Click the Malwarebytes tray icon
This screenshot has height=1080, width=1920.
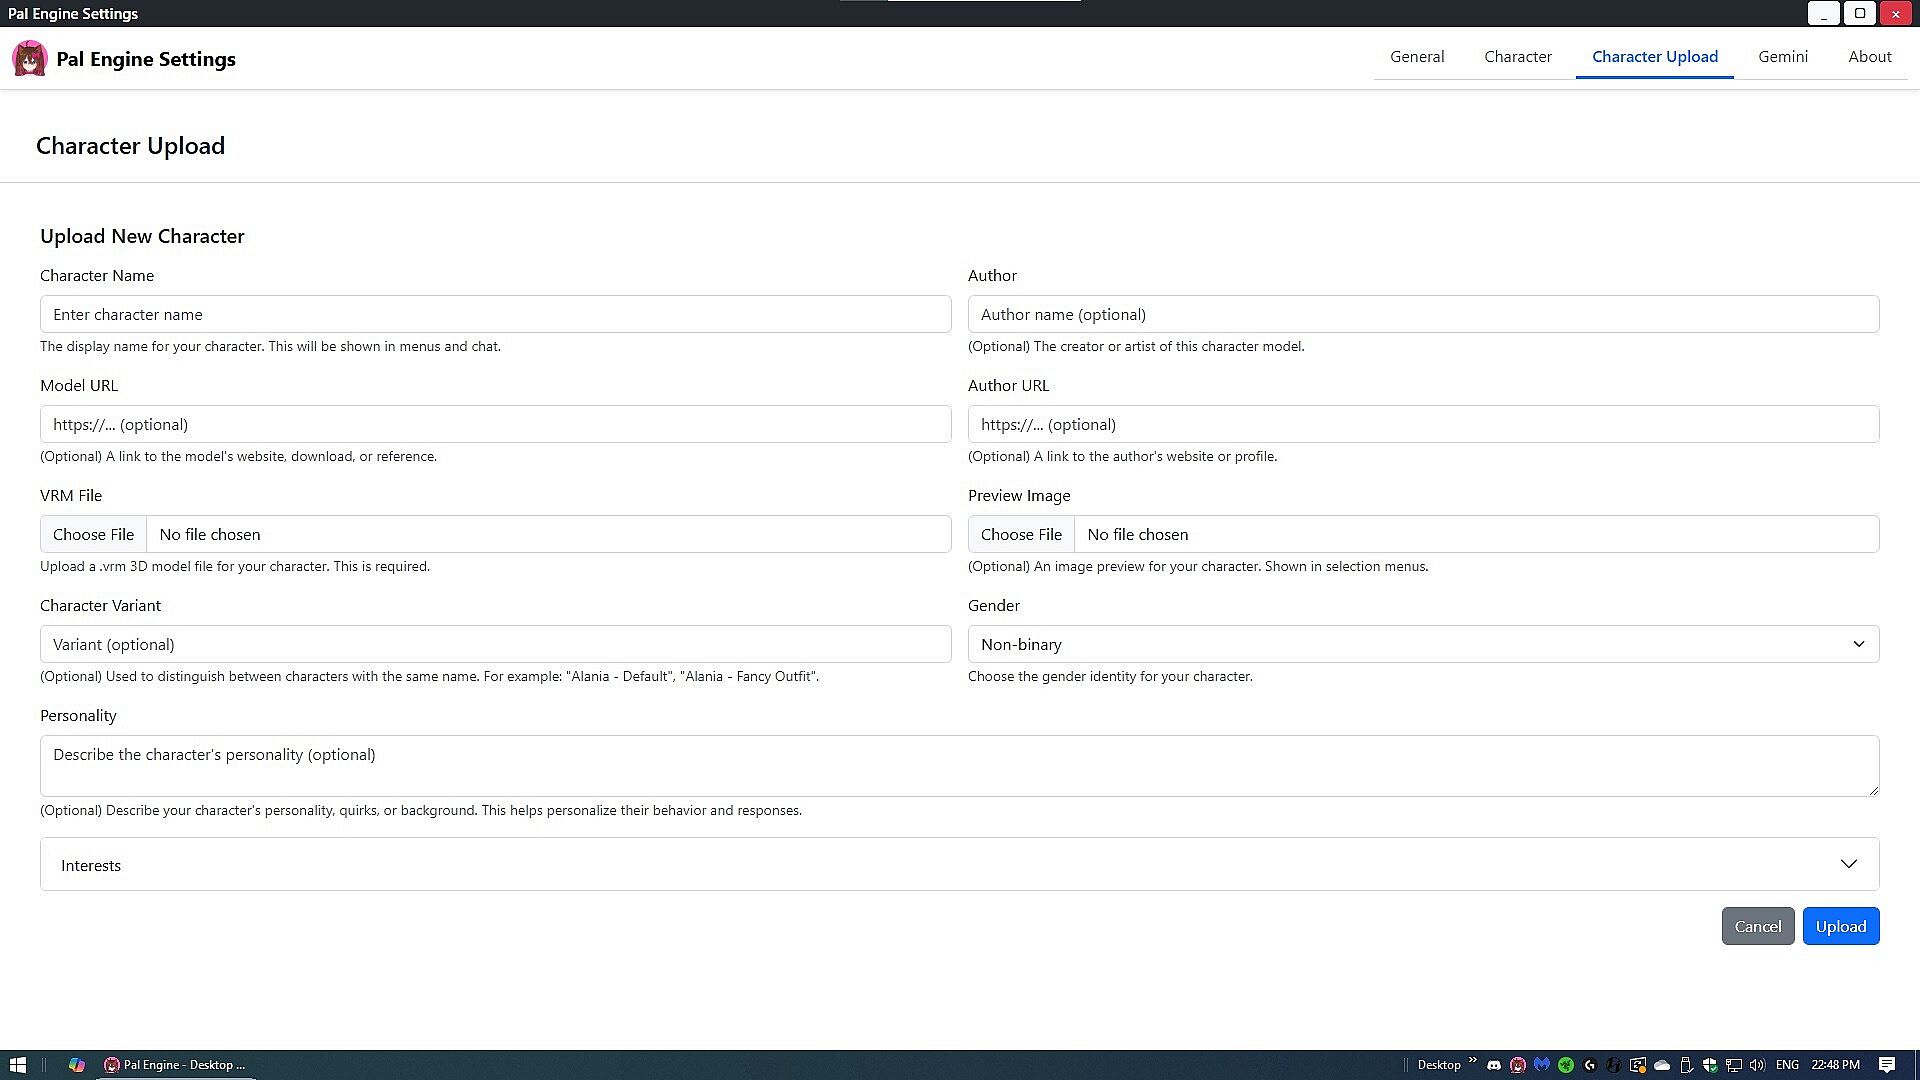coord(1542,1065)
